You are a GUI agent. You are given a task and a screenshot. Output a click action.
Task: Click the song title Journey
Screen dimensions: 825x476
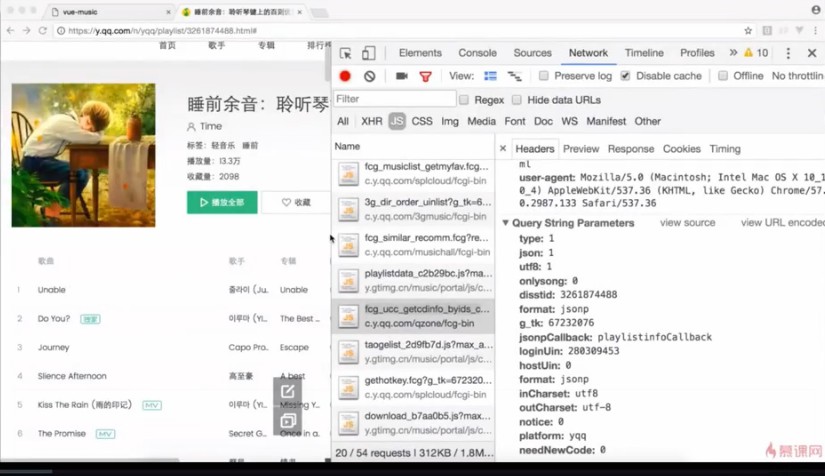click(x=53, y=348)
